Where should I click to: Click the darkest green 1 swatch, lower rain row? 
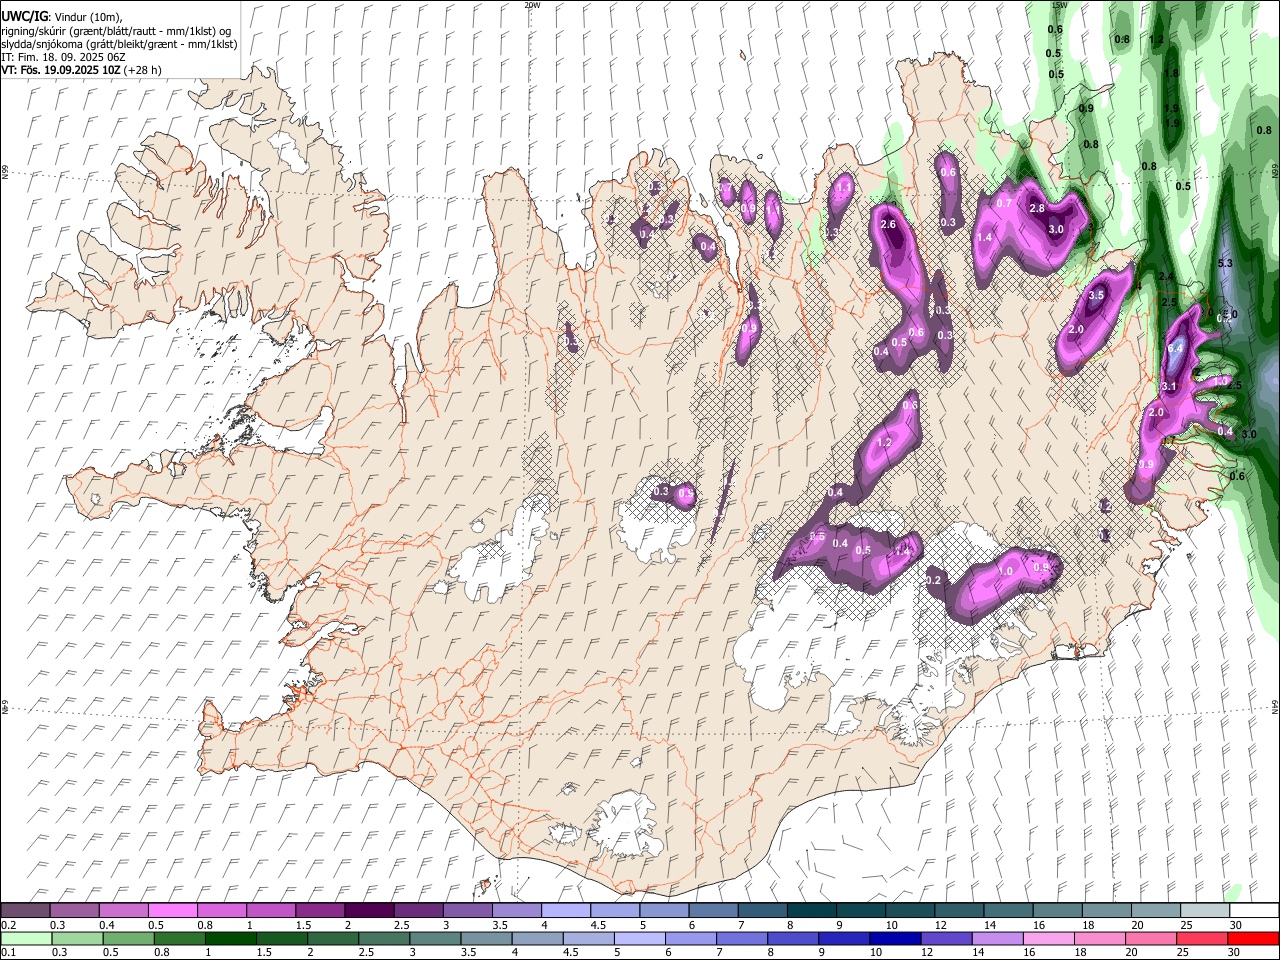[x=231, y=938]
